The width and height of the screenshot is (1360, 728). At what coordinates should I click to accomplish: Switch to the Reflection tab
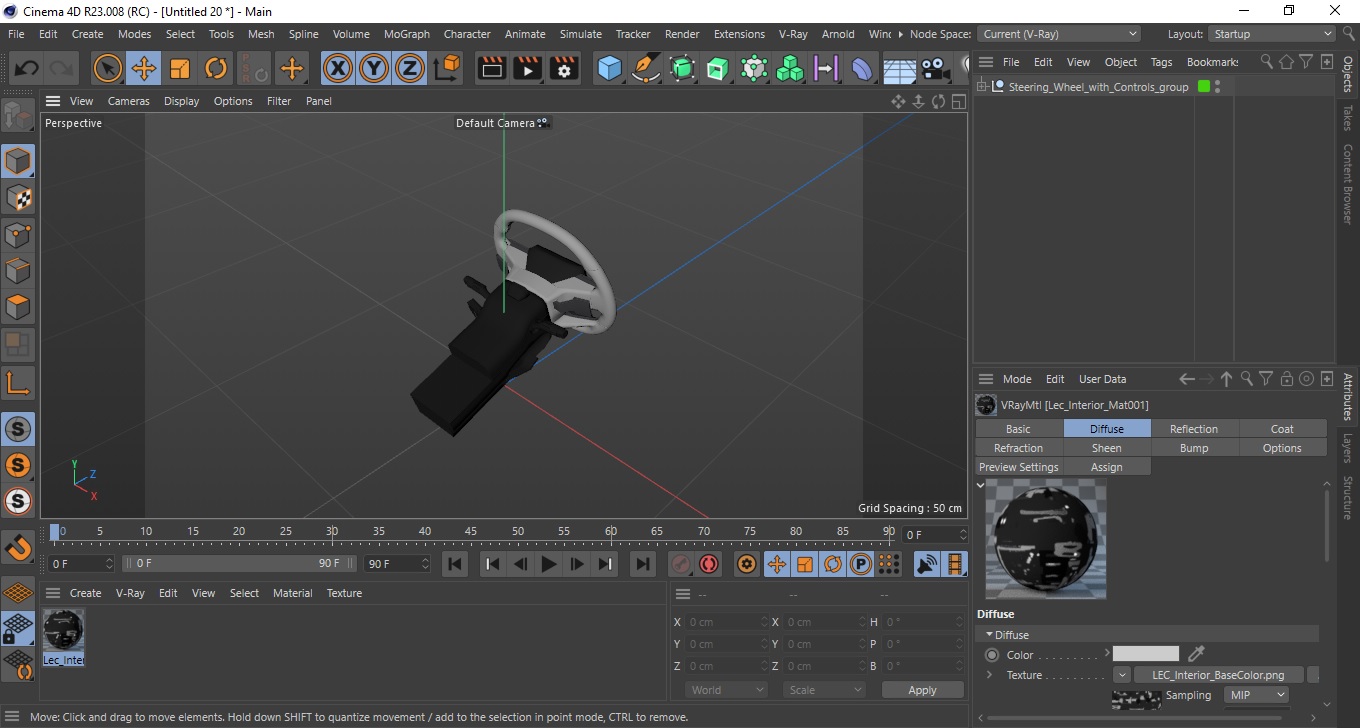[1194, 429]
